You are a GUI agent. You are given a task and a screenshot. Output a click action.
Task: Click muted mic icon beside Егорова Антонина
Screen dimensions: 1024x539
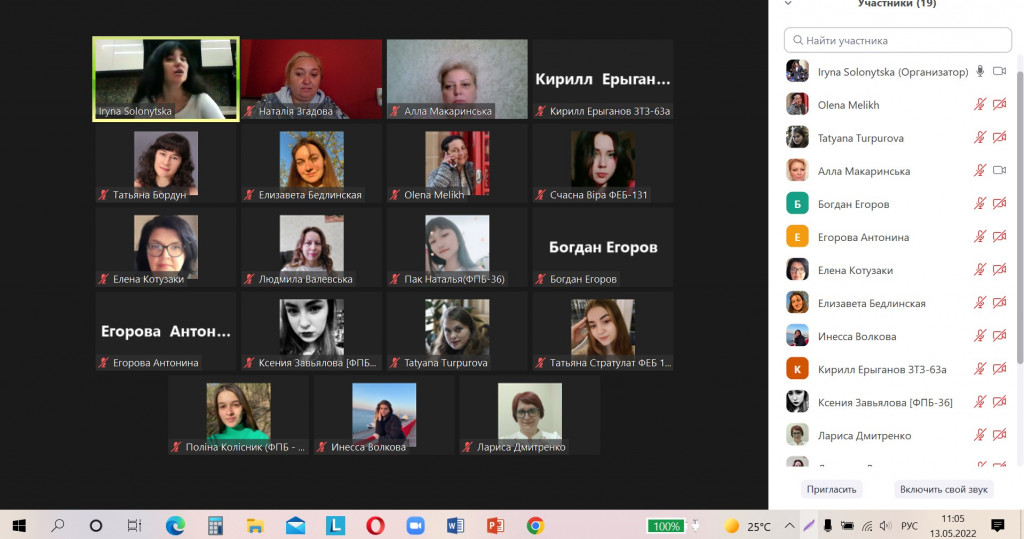click(x=980, y=237)
